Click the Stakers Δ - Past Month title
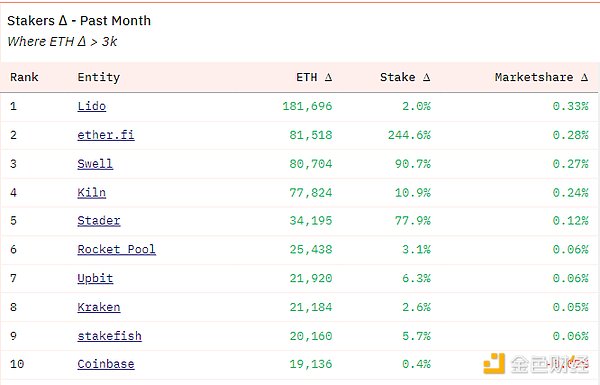 tap(79, 21)
